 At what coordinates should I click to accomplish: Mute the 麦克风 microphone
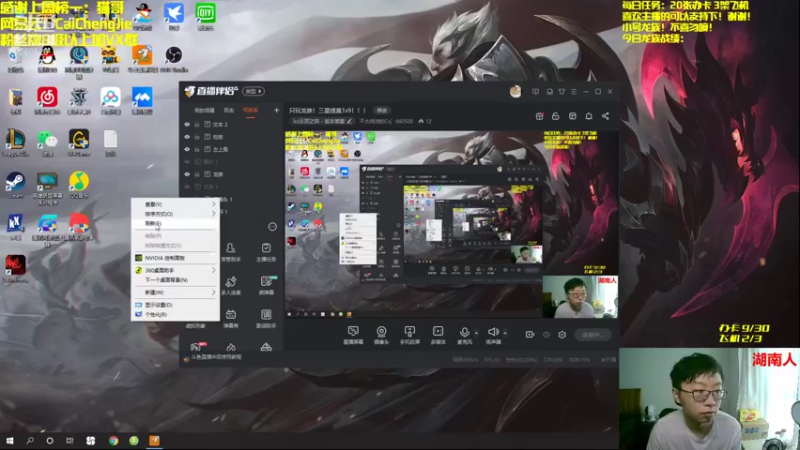click(x=464, y=335)
